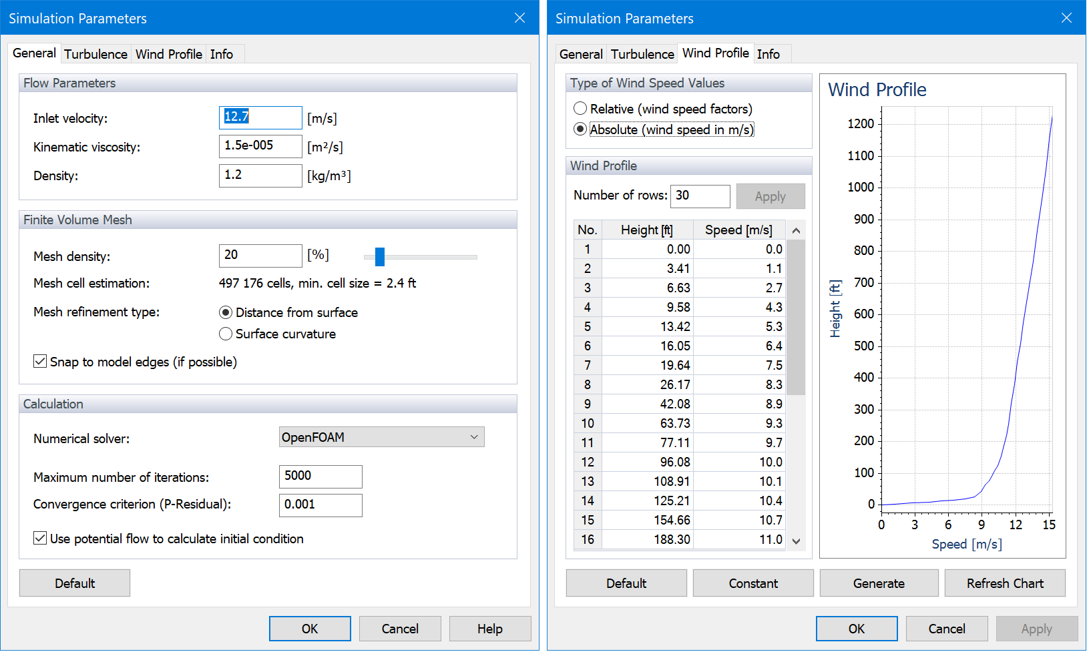Switch to the Turbulence tab

point(95,54)
